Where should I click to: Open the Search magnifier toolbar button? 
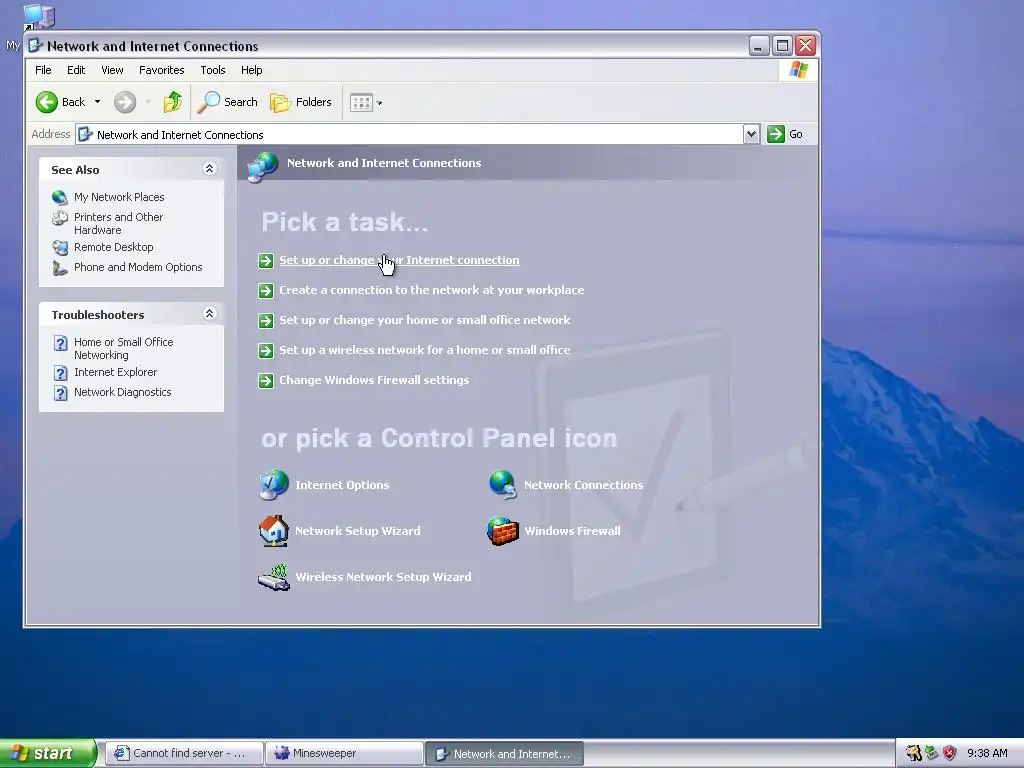click(x=228, y=102)
